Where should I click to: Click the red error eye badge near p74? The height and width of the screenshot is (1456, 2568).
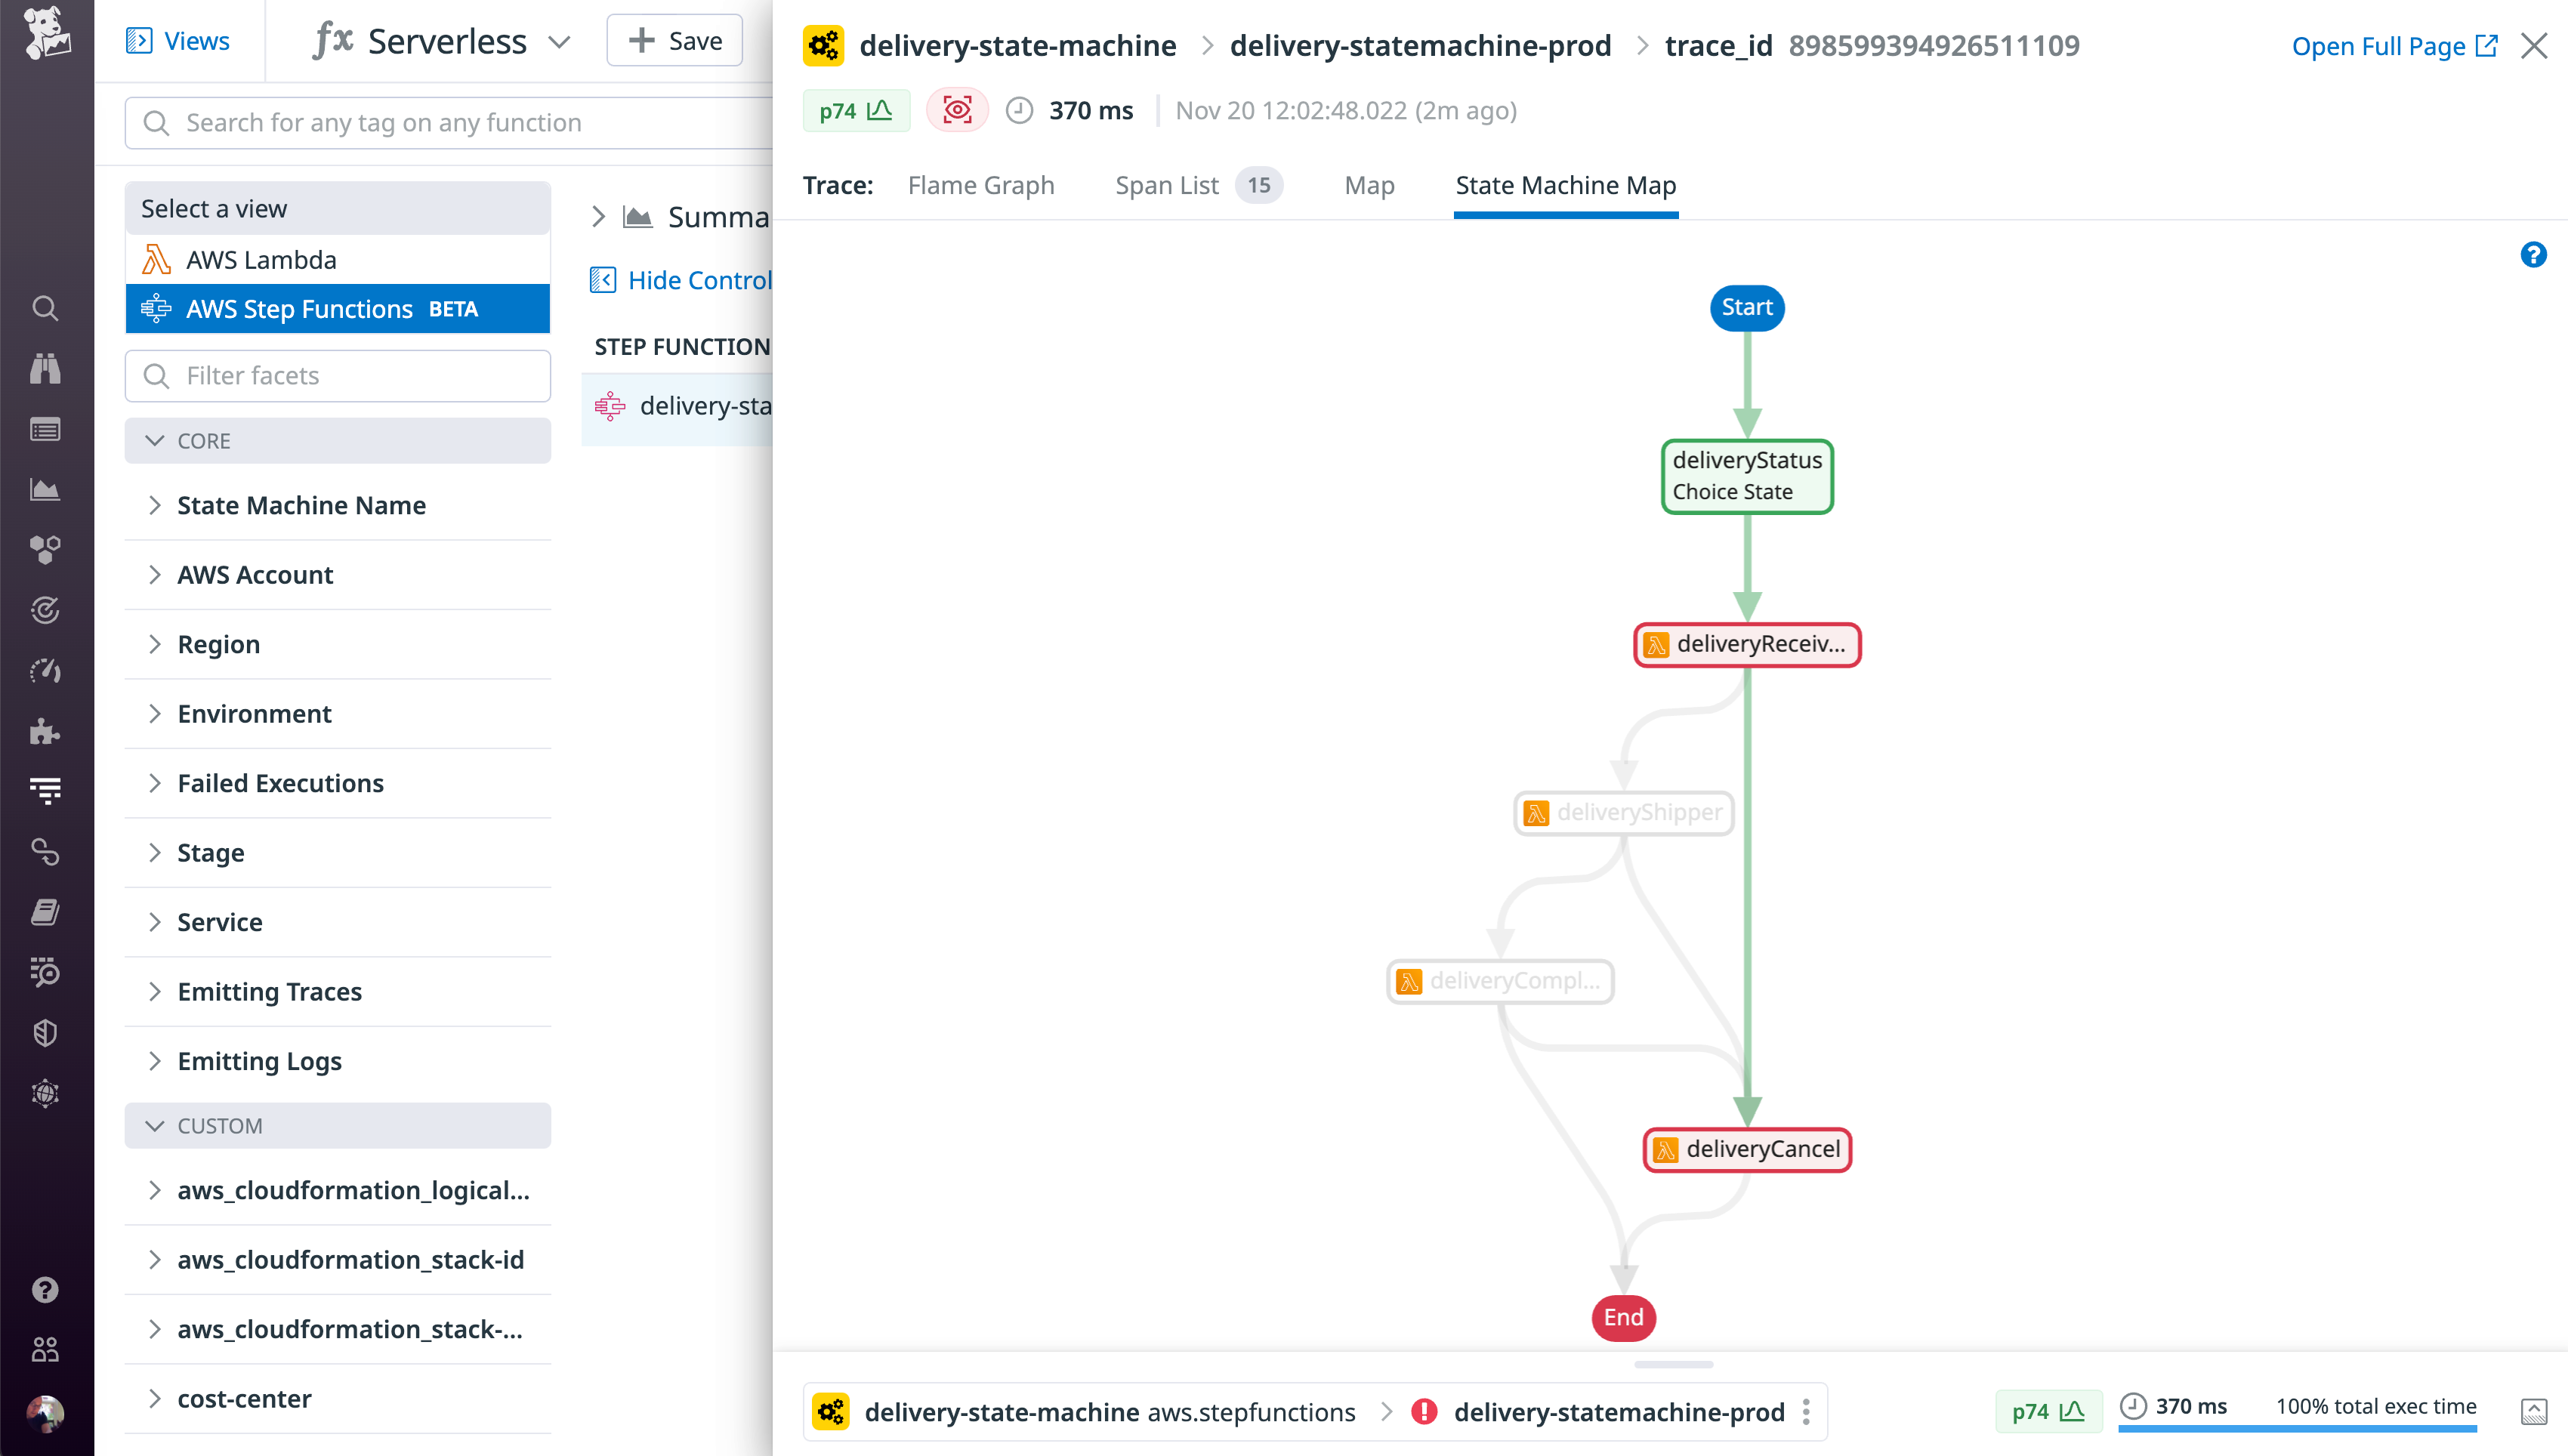(957, 110)
